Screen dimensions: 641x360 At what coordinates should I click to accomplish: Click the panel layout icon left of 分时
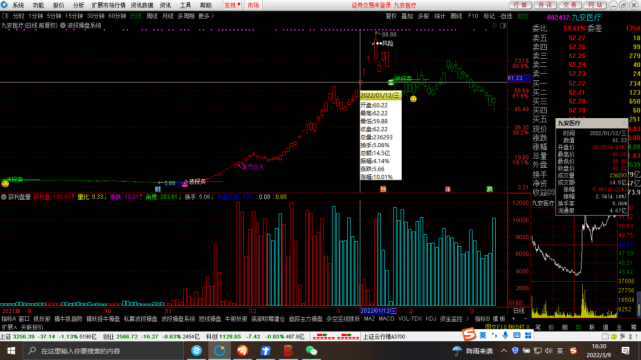5,16
